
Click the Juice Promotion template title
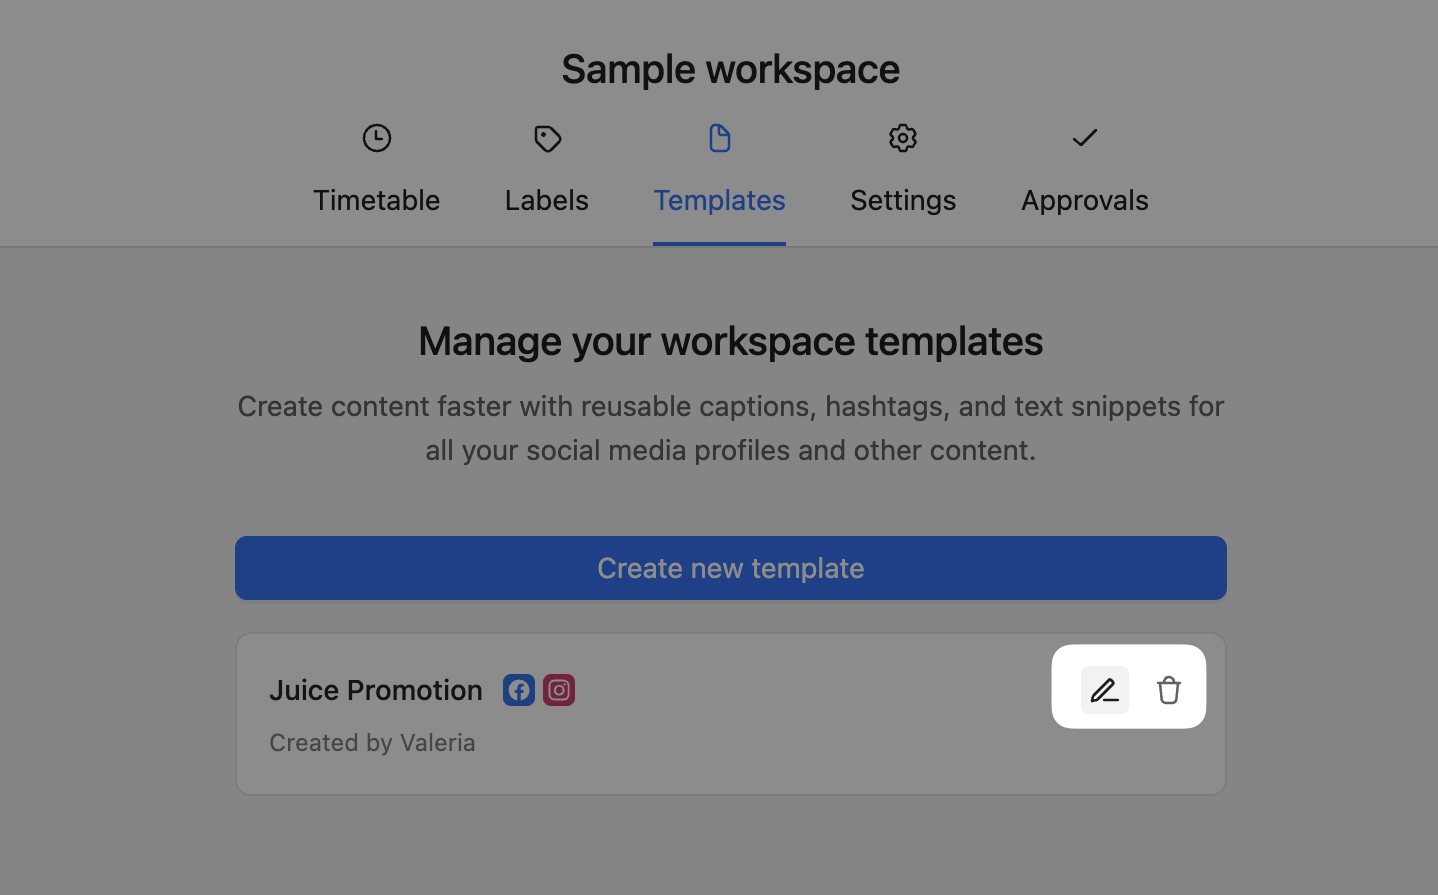point(376,690)
